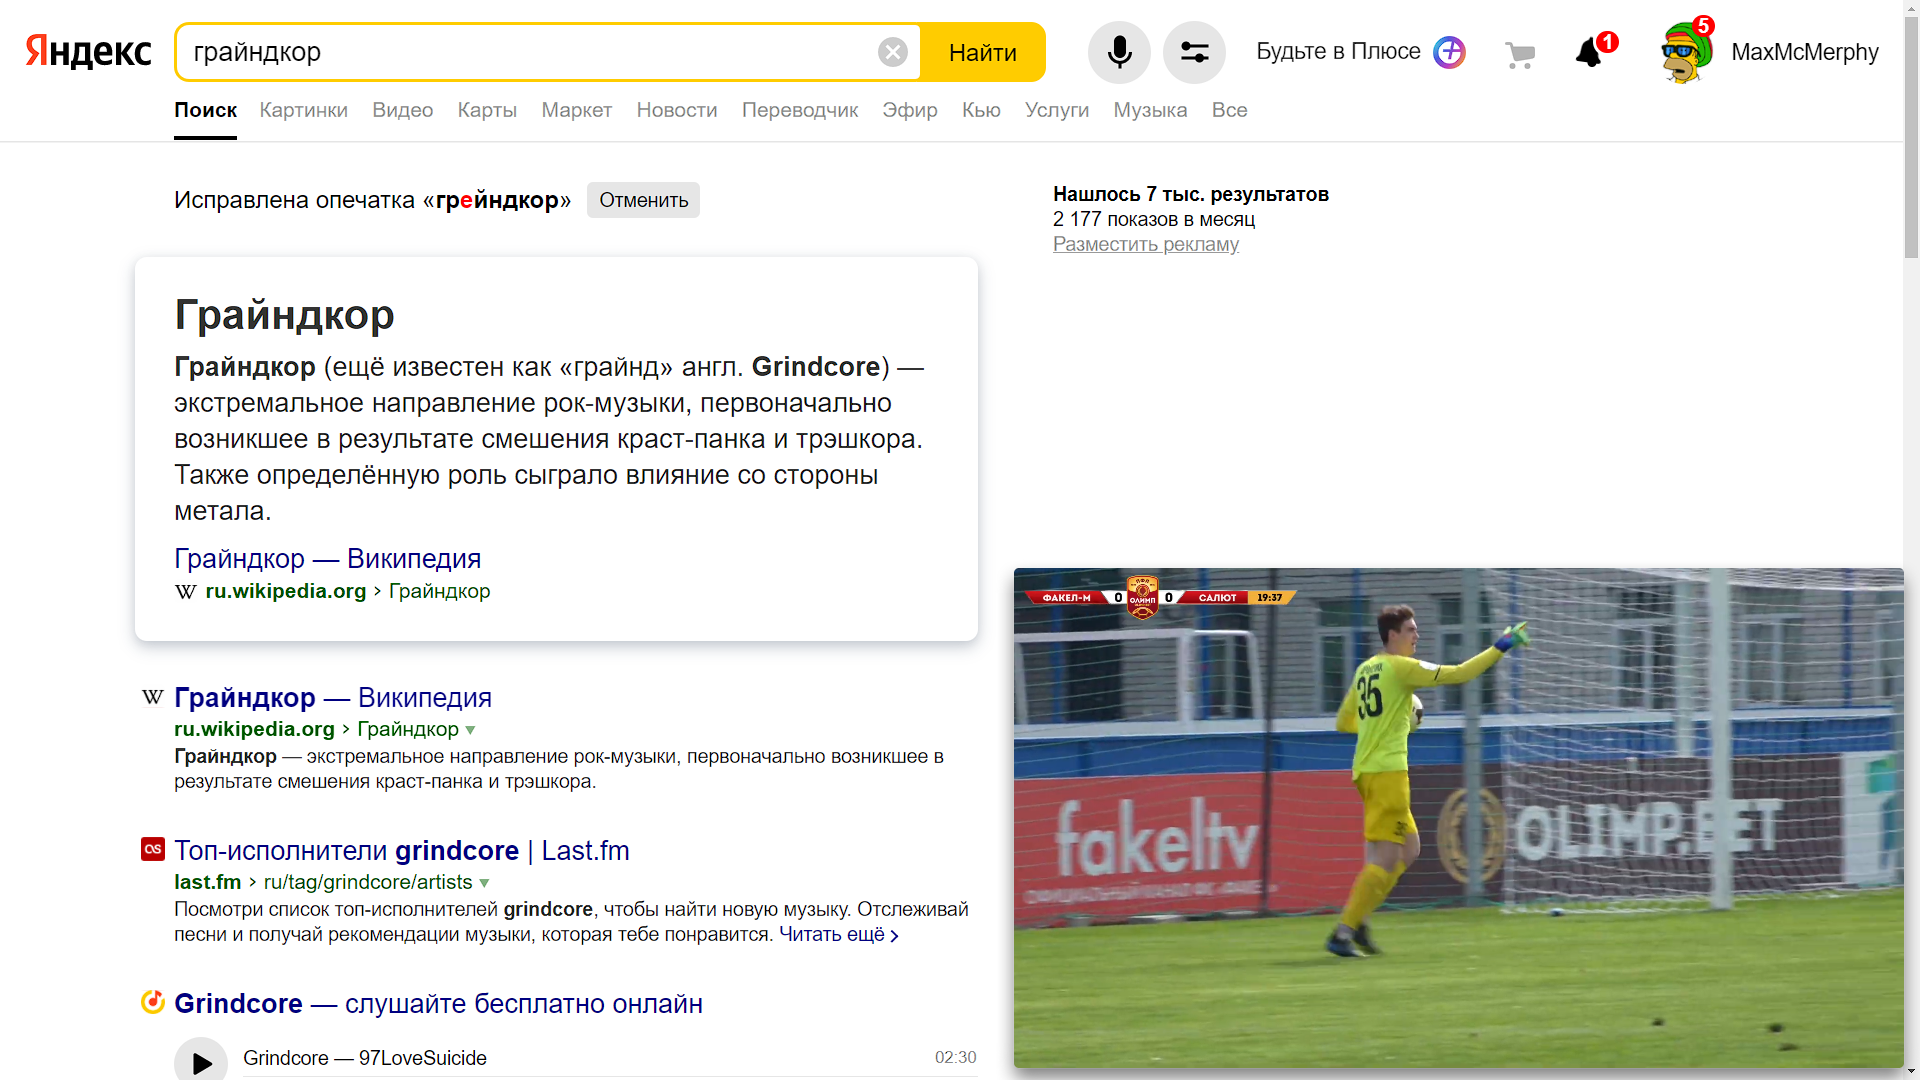Open search settings sliders icon
This screenshot has height=1080, width=1920.
click(1194, 52)
